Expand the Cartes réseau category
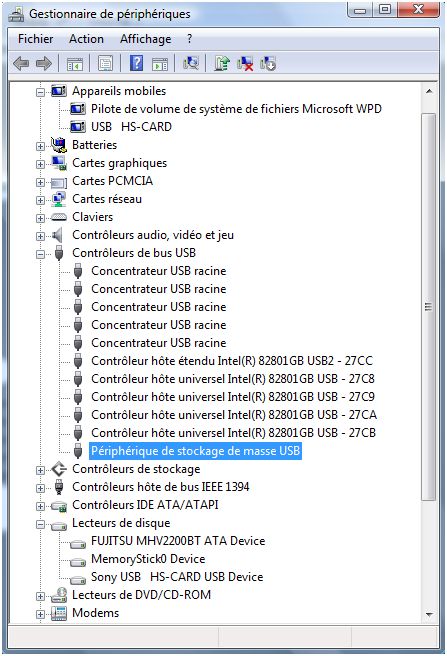The width and height of the screenshot is (447, 656). 40,200
